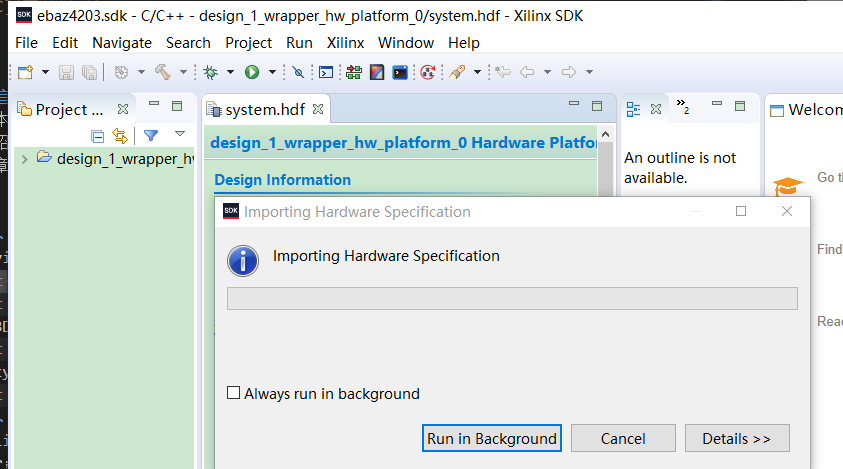Open the hammer Build dropdown arrow
Viewport: 843px width, 469px height.
(x=183, y=72)
